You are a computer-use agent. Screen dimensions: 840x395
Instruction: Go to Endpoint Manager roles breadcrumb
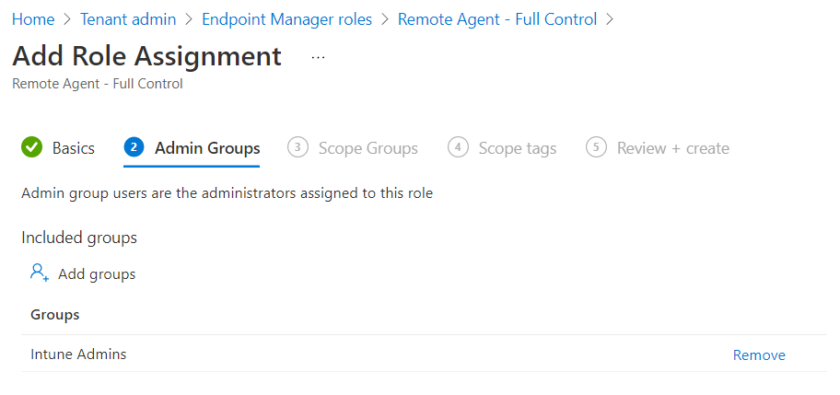click(287, 20)
